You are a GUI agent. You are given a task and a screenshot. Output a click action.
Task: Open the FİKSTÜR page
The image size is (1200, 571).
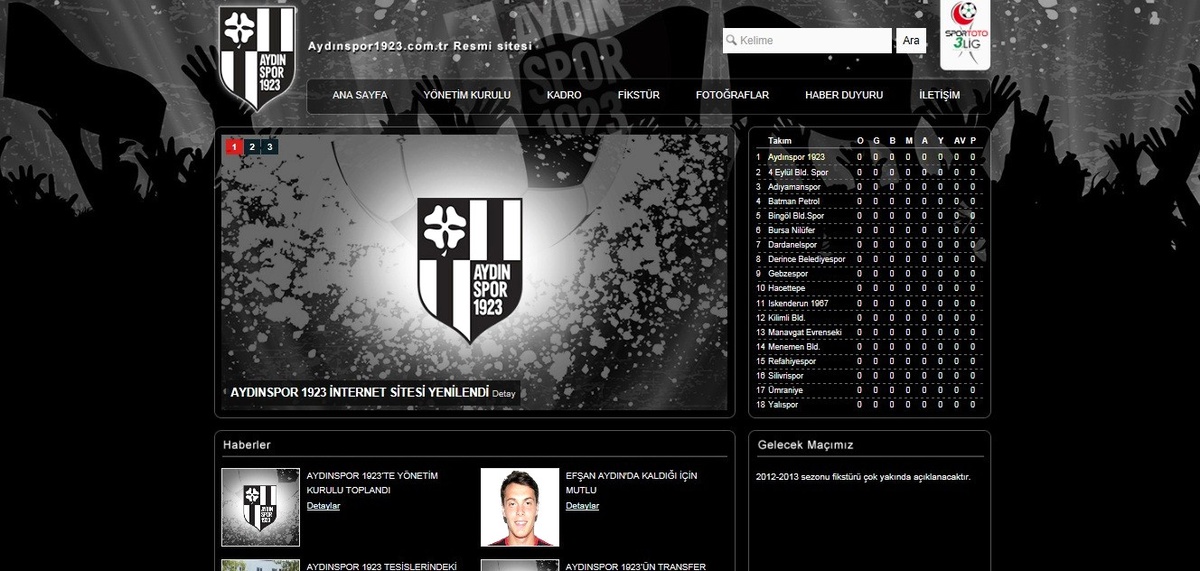639,95
